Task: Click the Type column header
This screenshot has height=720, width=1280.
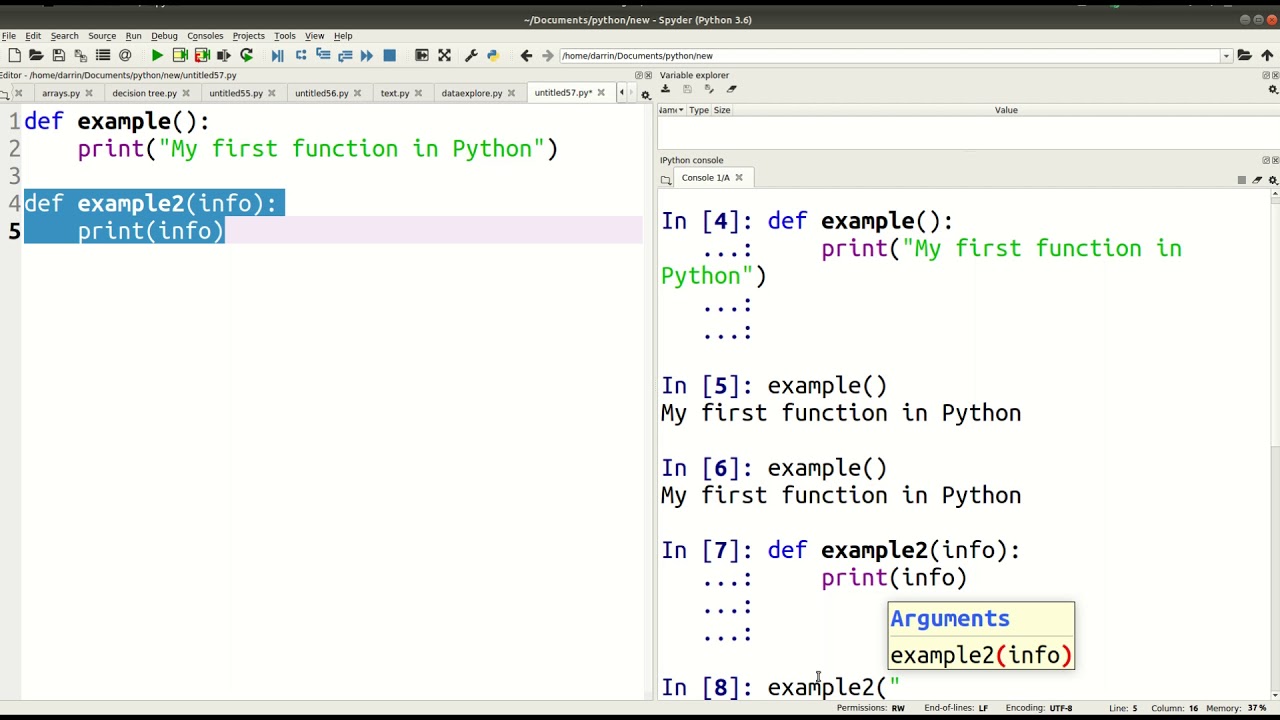Action: click(698, 110)
